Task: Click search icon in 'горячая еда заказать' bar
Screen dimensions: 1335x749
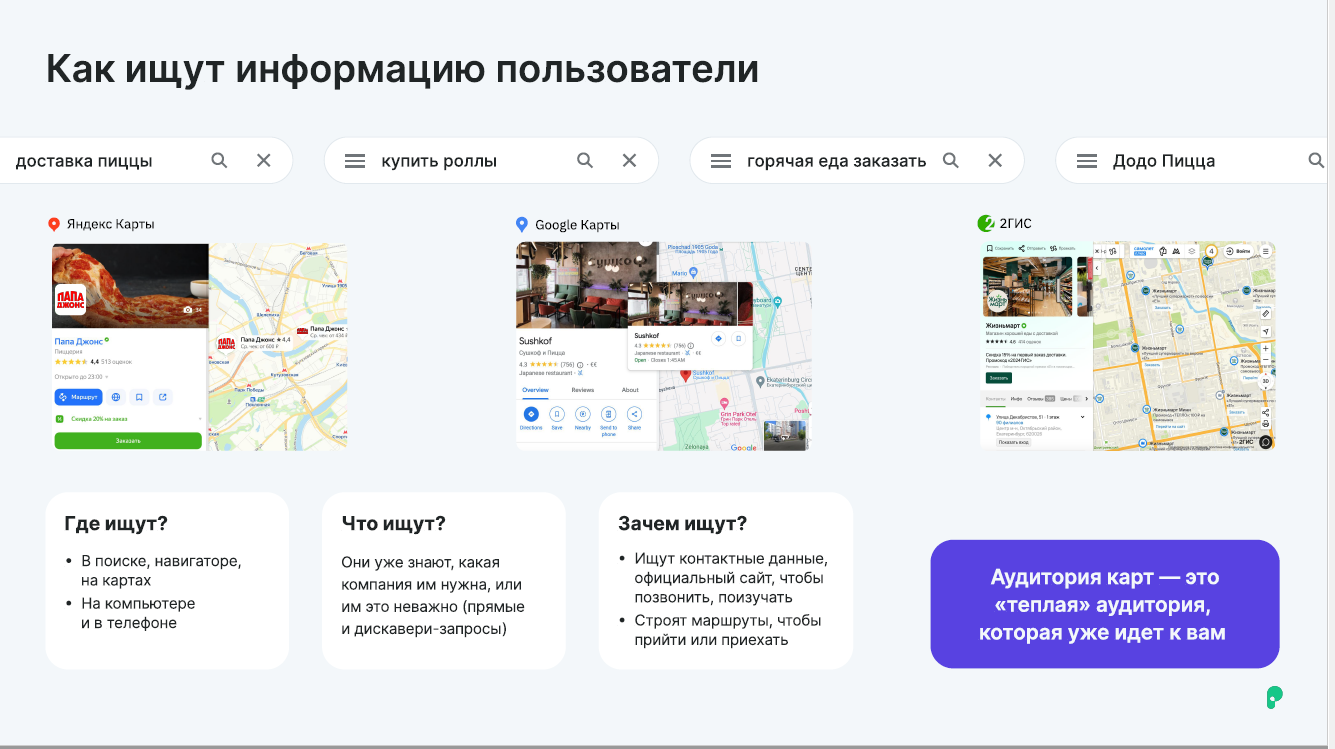Action: 951,160
